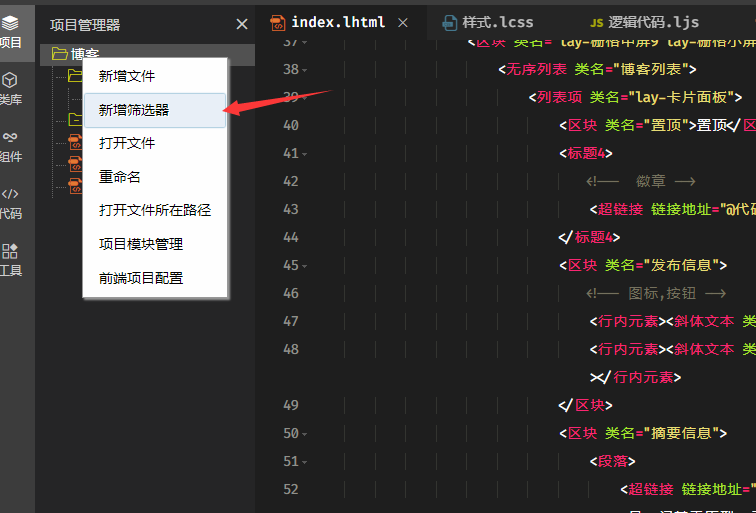The height and width of the screenshot is (513, 756).
Task: Click line number 44 in gutter
Action: click(291, 237)
